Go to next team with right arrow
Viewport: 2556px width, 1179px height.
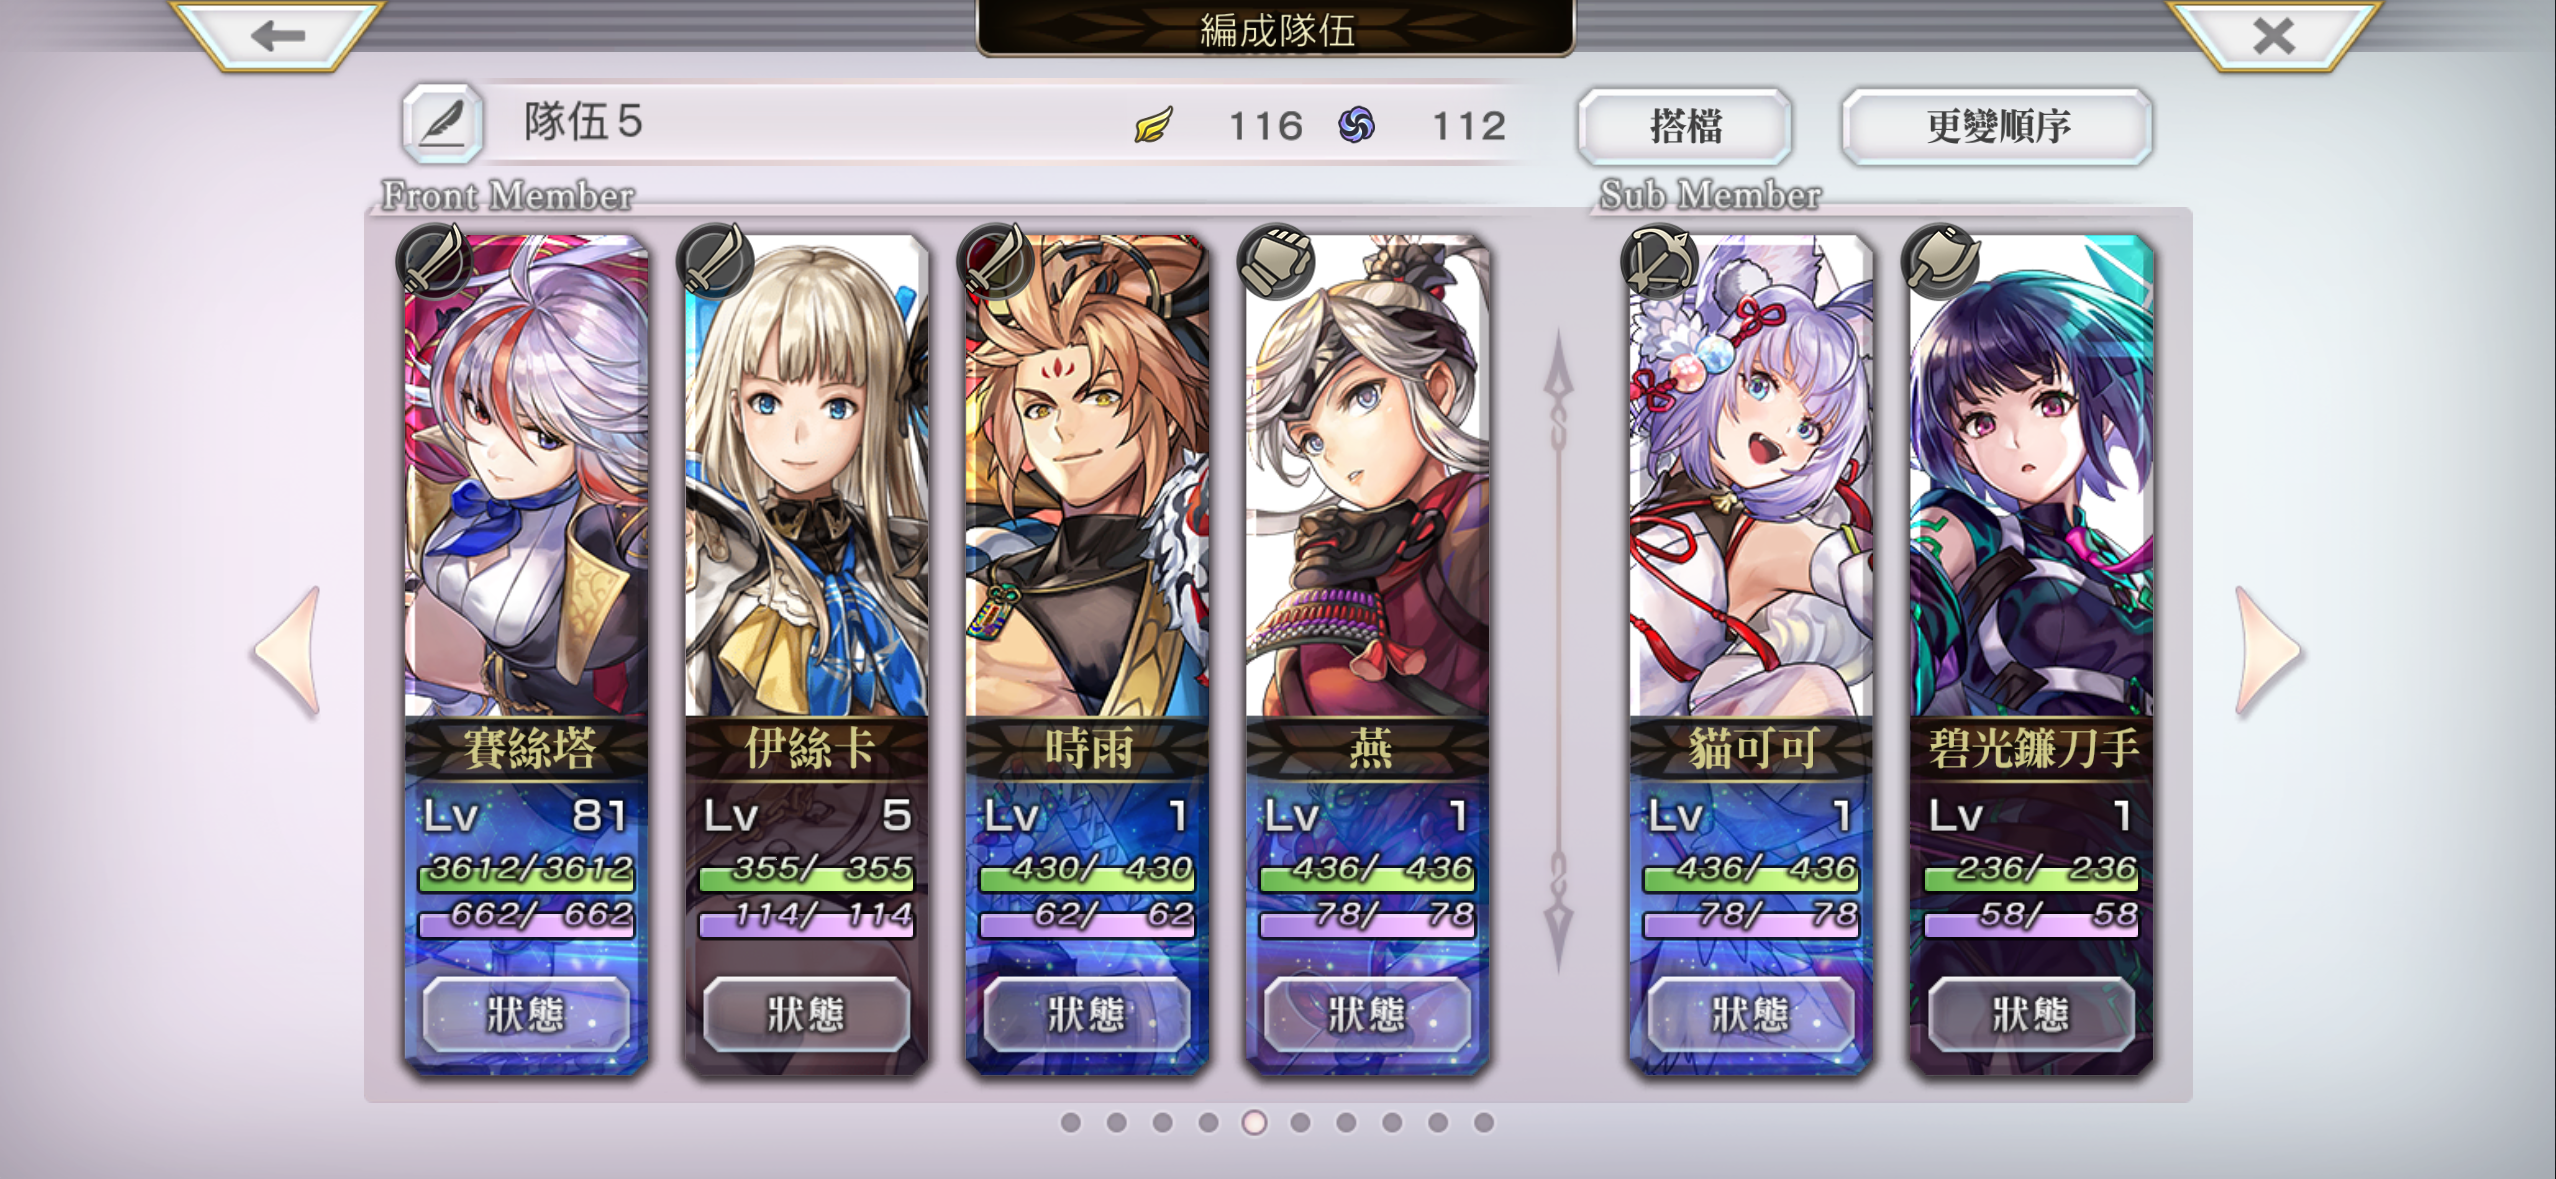click(2268, 652)
